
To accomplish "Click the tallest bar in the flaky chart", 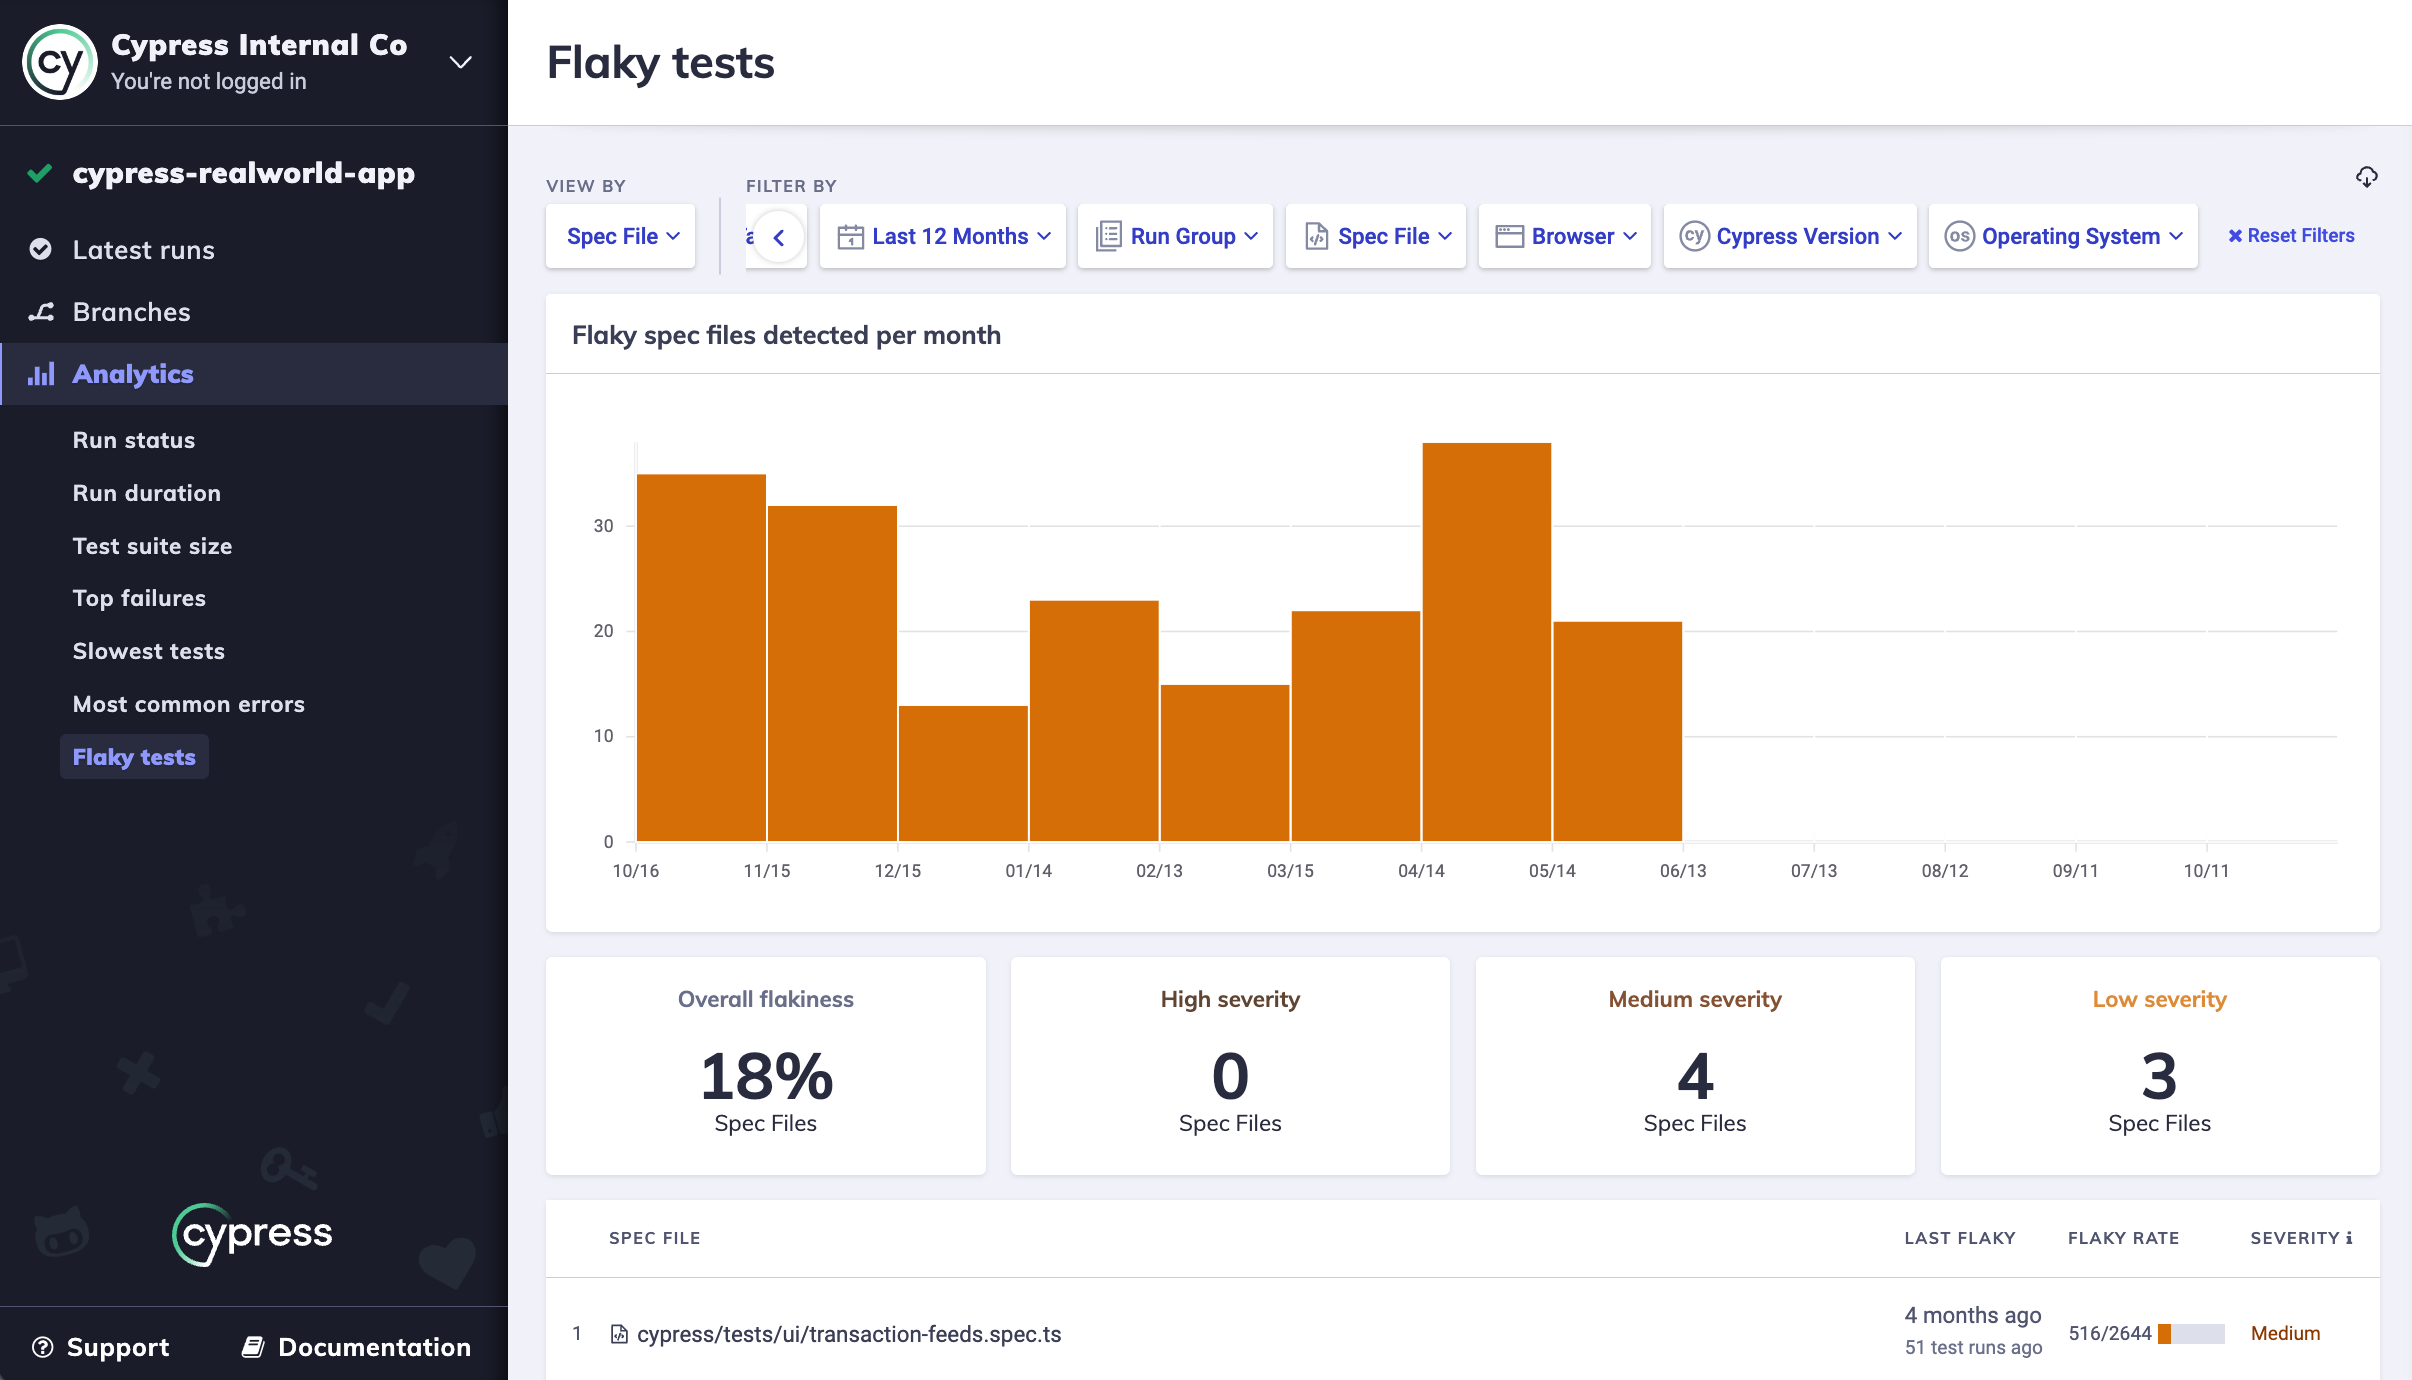I will point(1486,640).
